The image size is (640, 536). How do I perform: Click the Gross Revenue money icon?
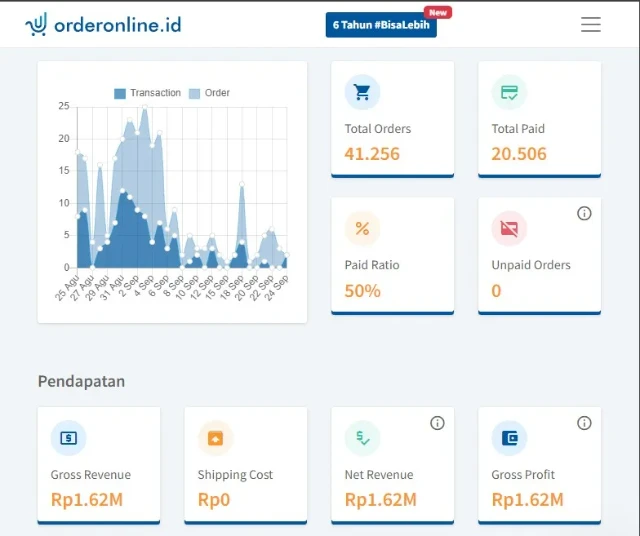pos(68,438)
